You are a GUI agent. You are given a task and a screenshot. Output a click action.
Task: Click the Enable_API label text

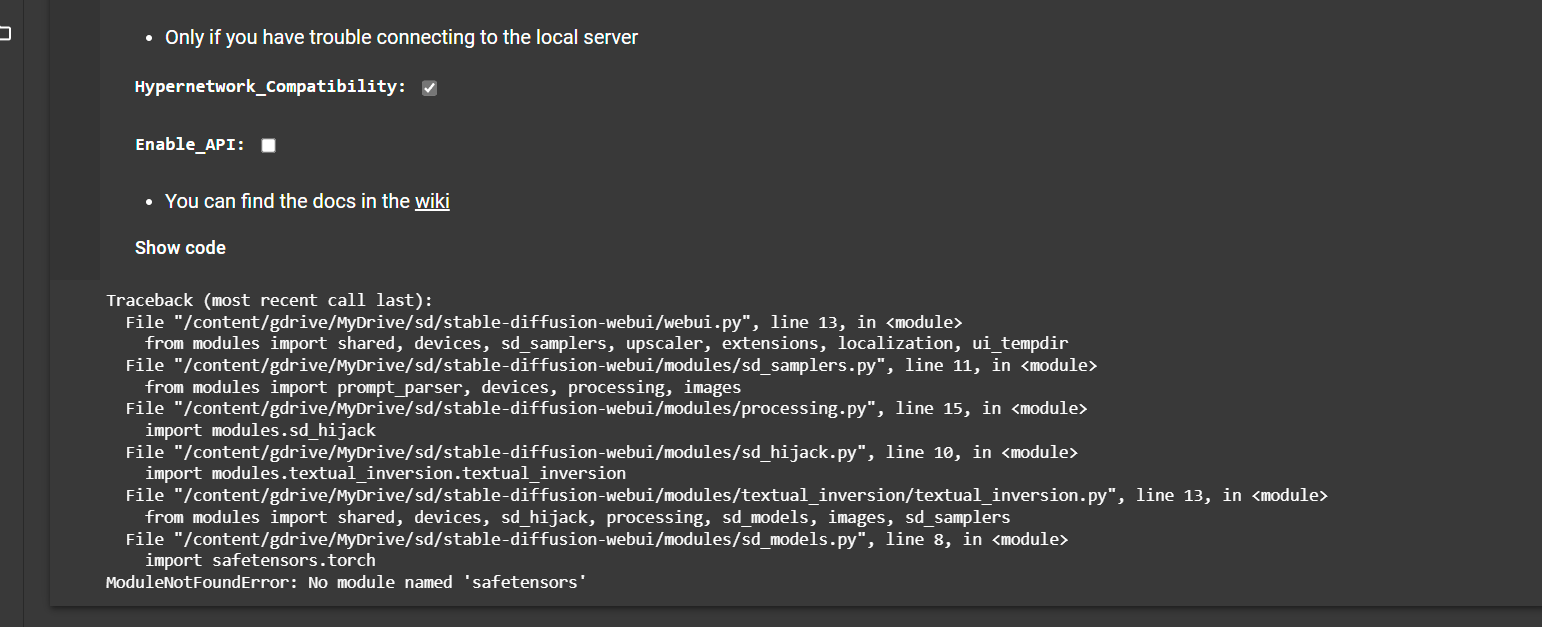click(190, 144)
